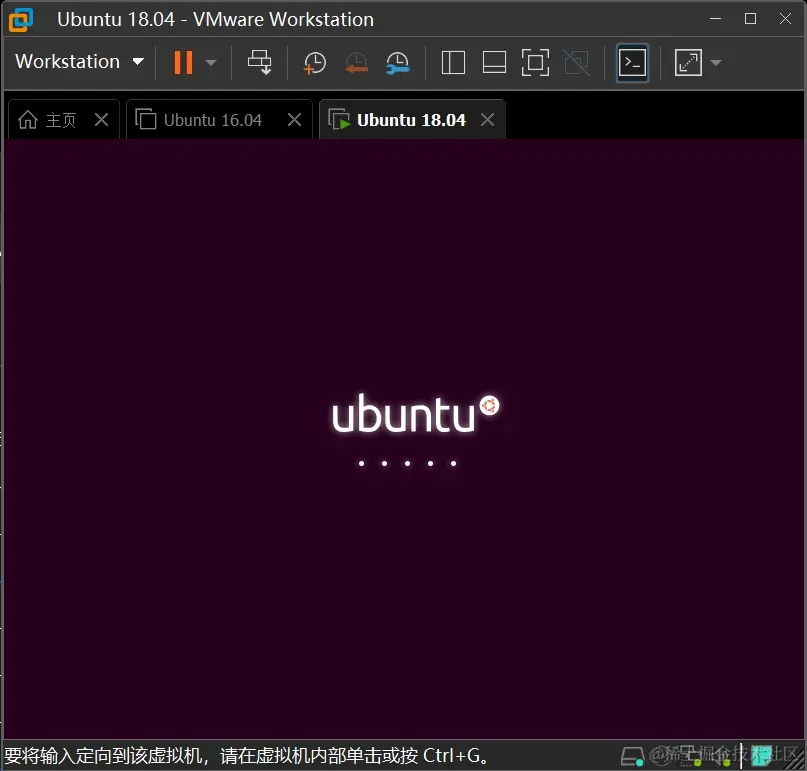Minimize the VMware Workstation window
The image size is (807, 771).
tap(715, 19)
